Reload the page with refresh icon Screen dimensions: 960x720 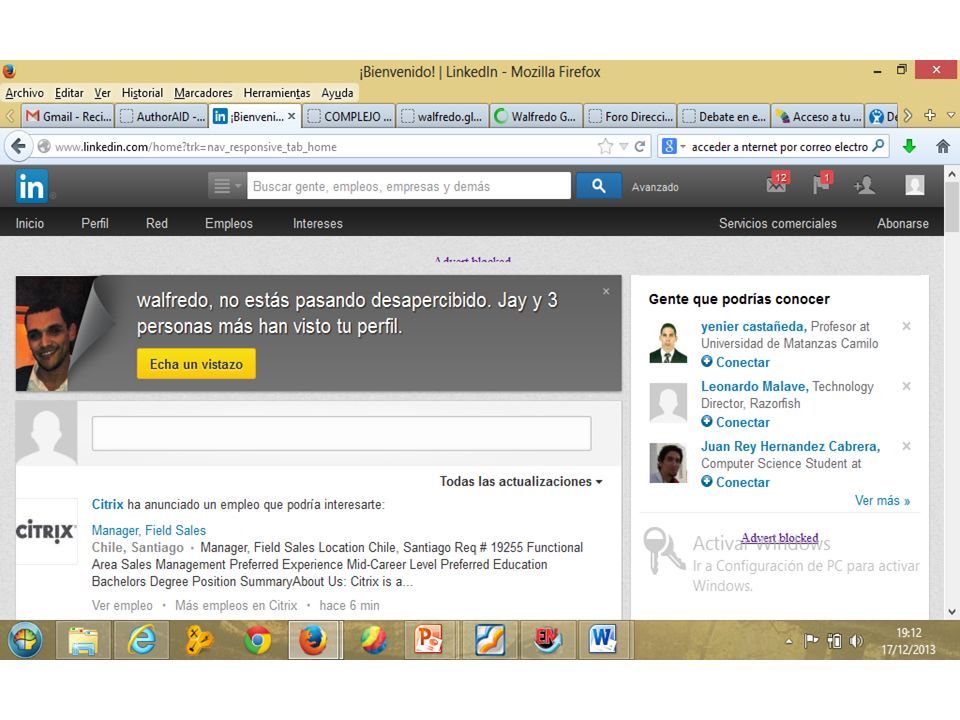(x=640, y=146)
